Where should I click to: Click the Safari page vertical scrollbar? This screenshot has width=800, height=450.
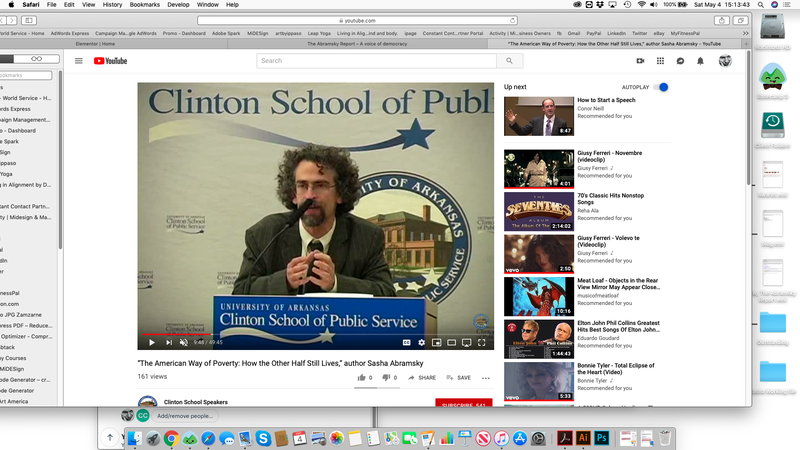pyautogui.click(x=748, y=118)
